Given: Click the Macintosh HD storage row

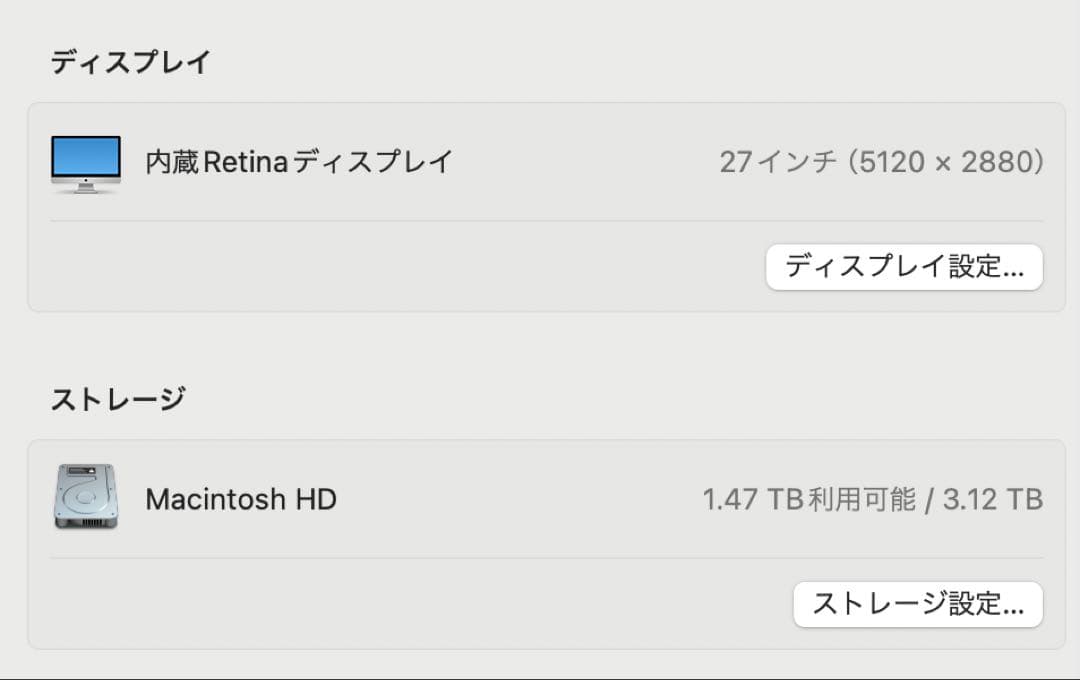Looking at the screenshot, I should [x=540, y=498].
